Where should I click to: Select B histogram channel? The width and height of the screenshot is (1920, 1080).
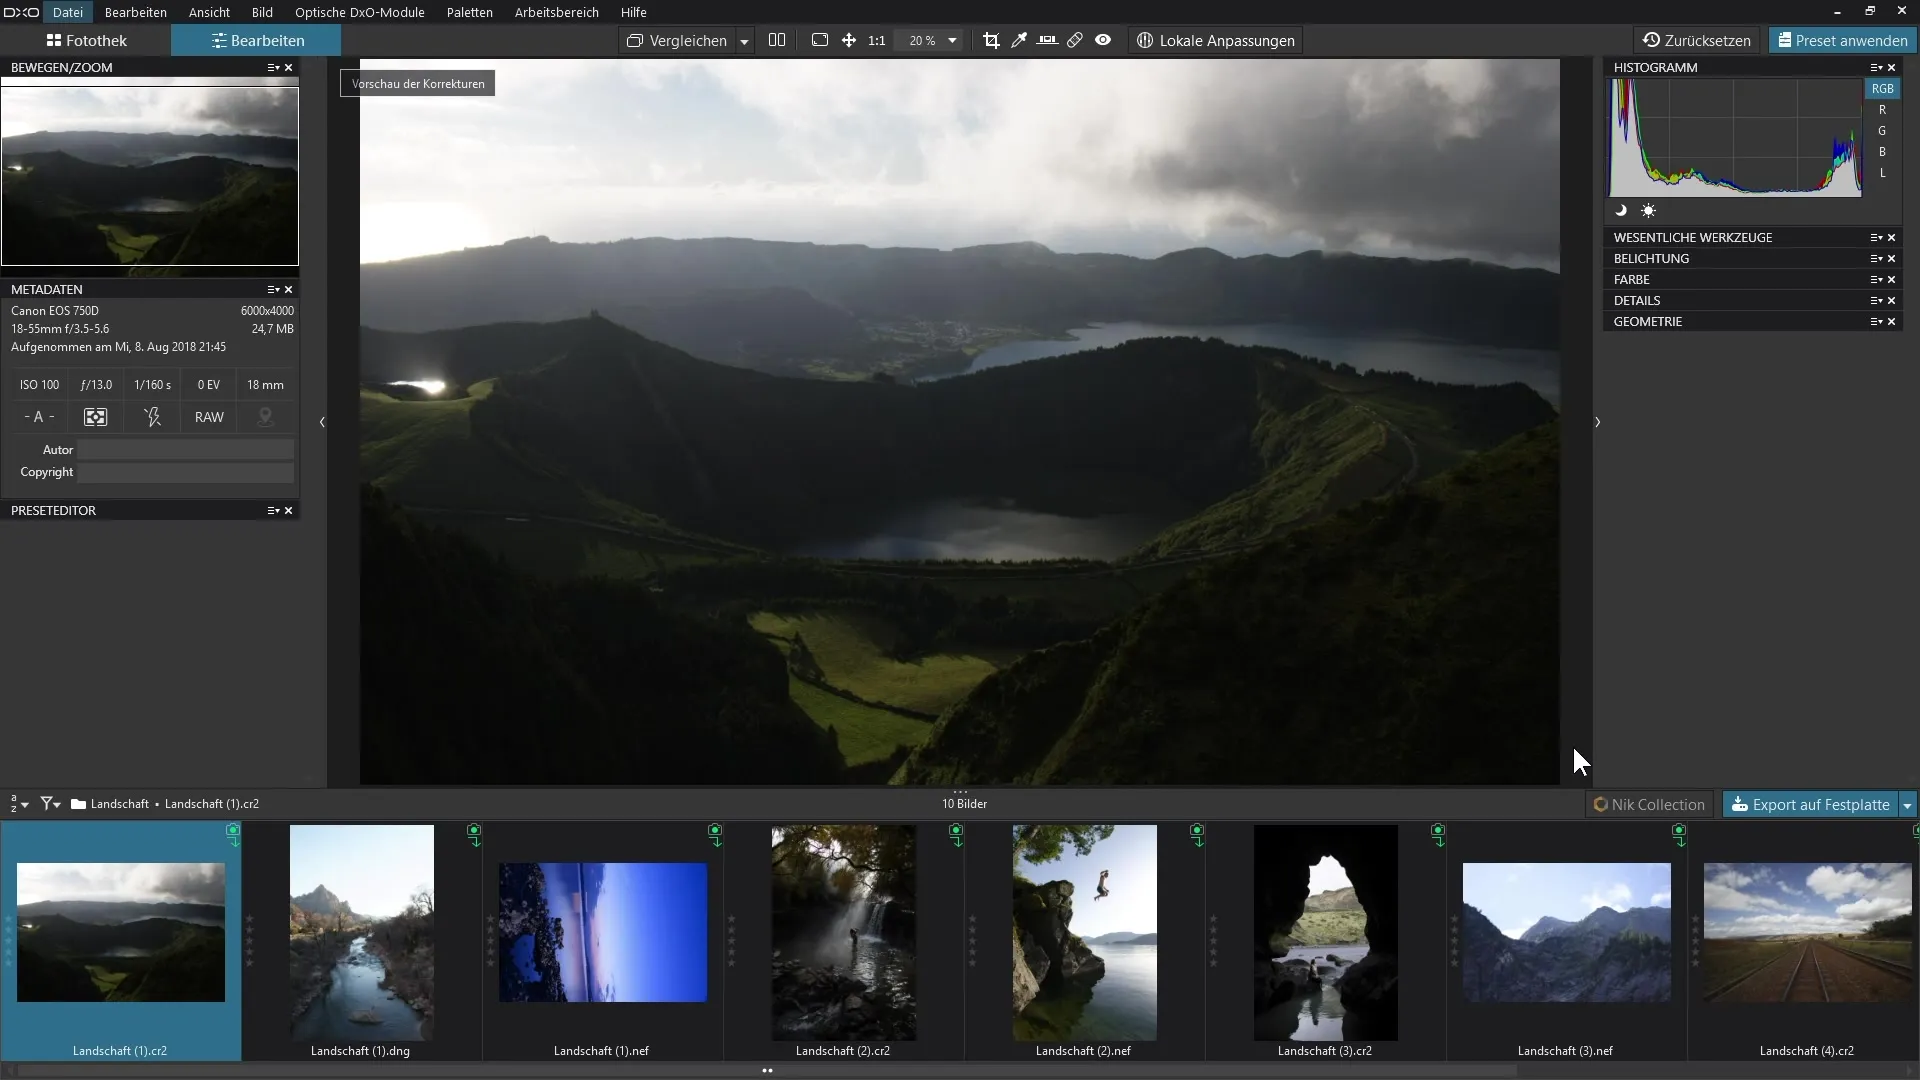[x=1882, y=152]
